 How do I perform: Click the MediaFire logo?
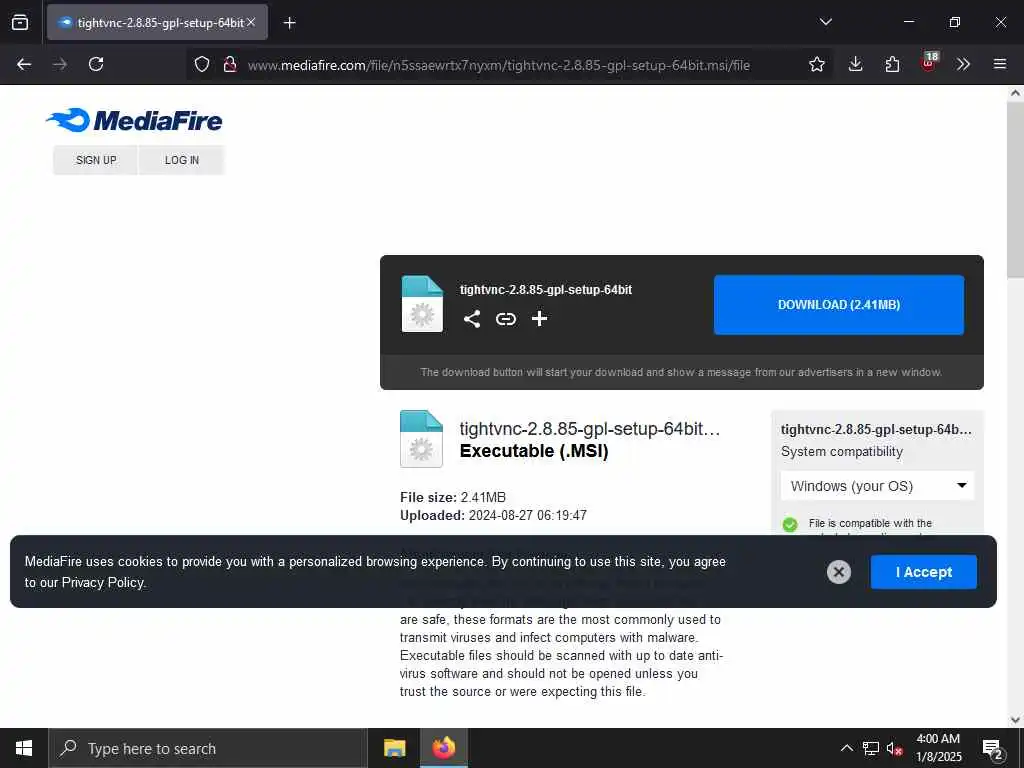click(x=135, y=120)
